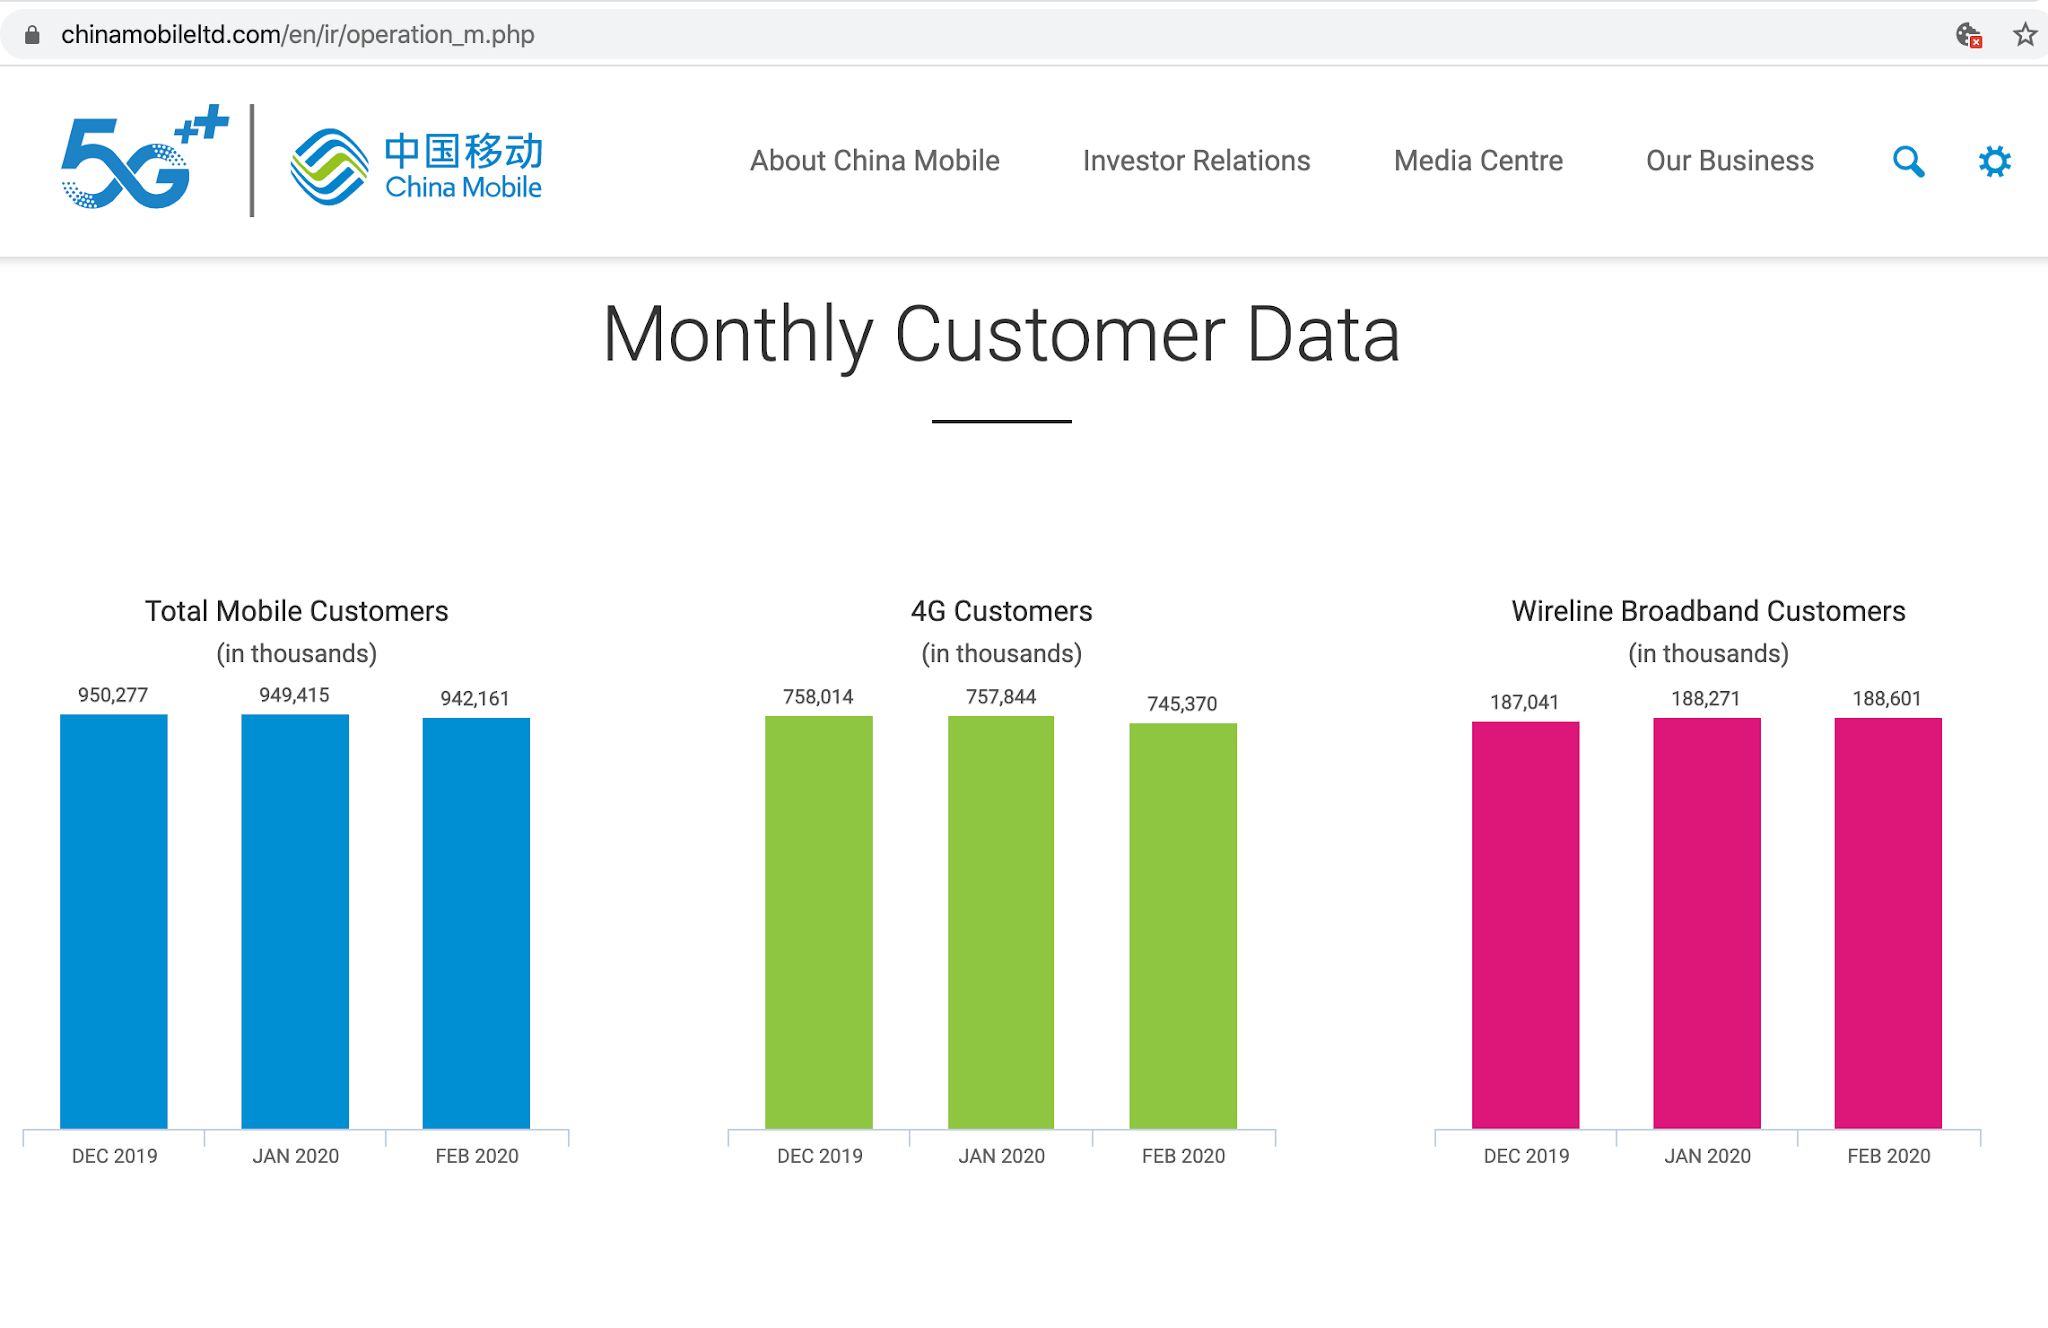The height and width of the screenshot is (1328, 2048).
Task: Click the error badge on the extension icon
Action: (x=1977, y=44)
